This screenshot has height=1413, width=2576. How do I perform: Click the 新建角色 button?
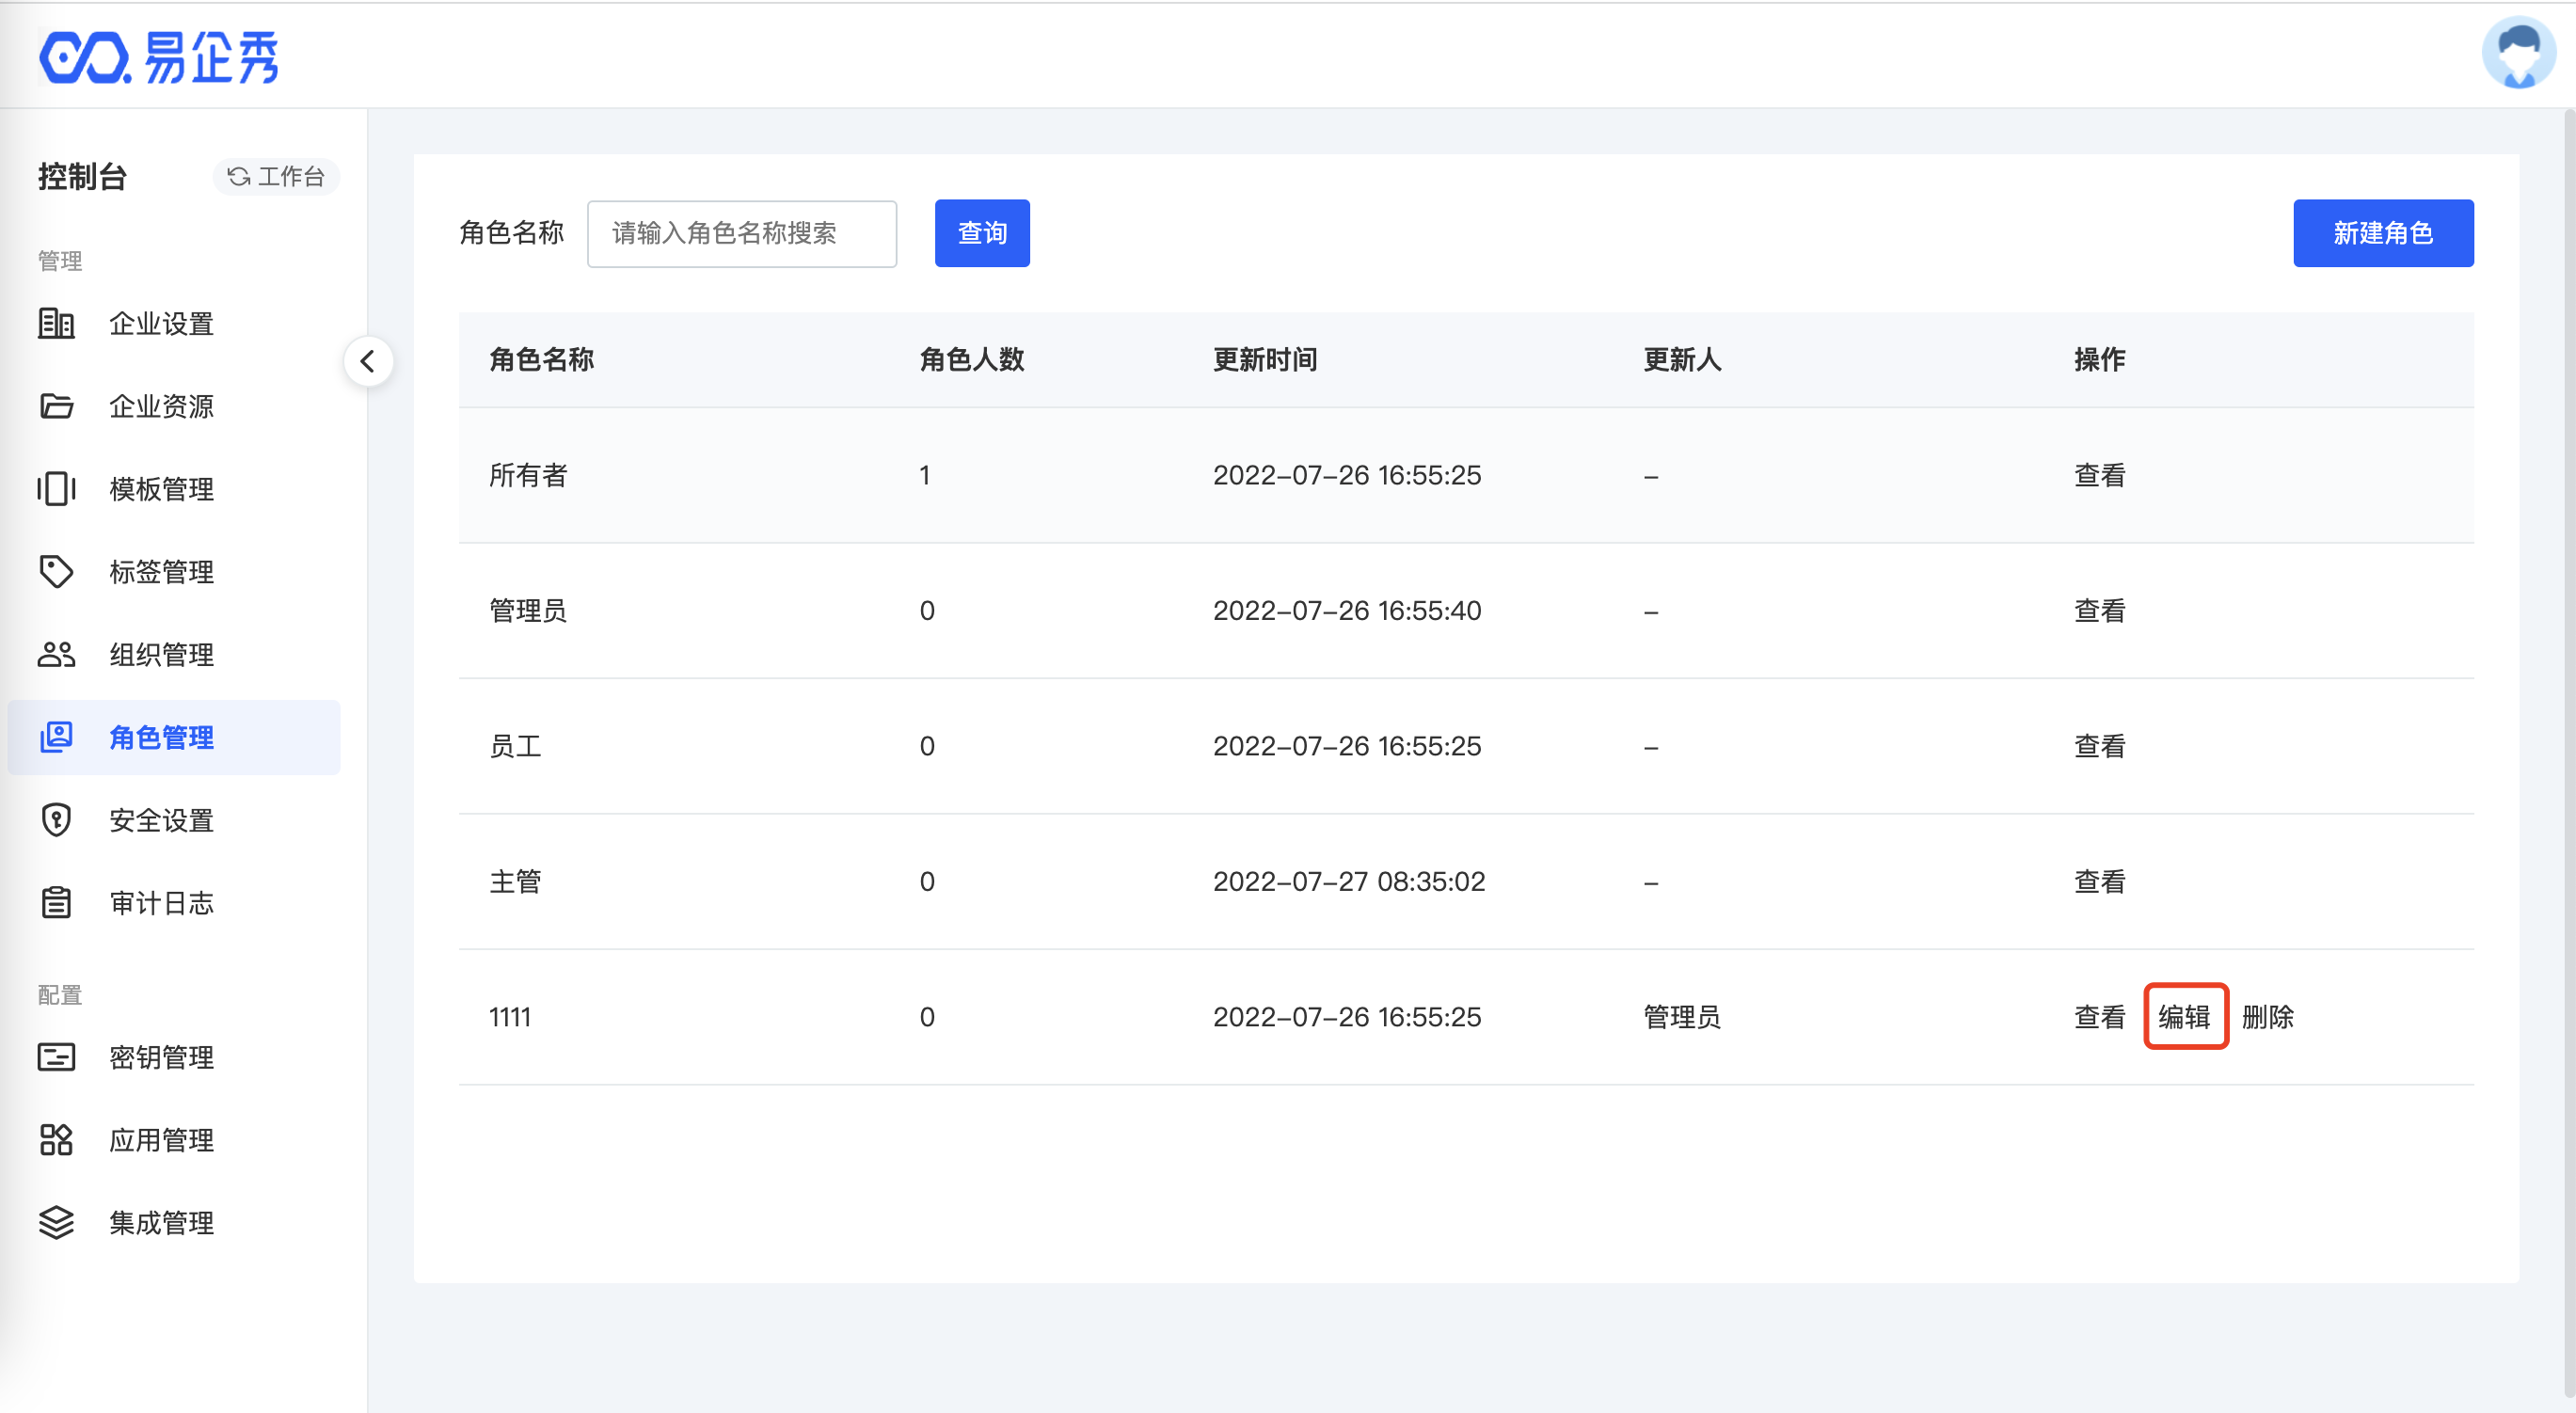[2382, 233]
